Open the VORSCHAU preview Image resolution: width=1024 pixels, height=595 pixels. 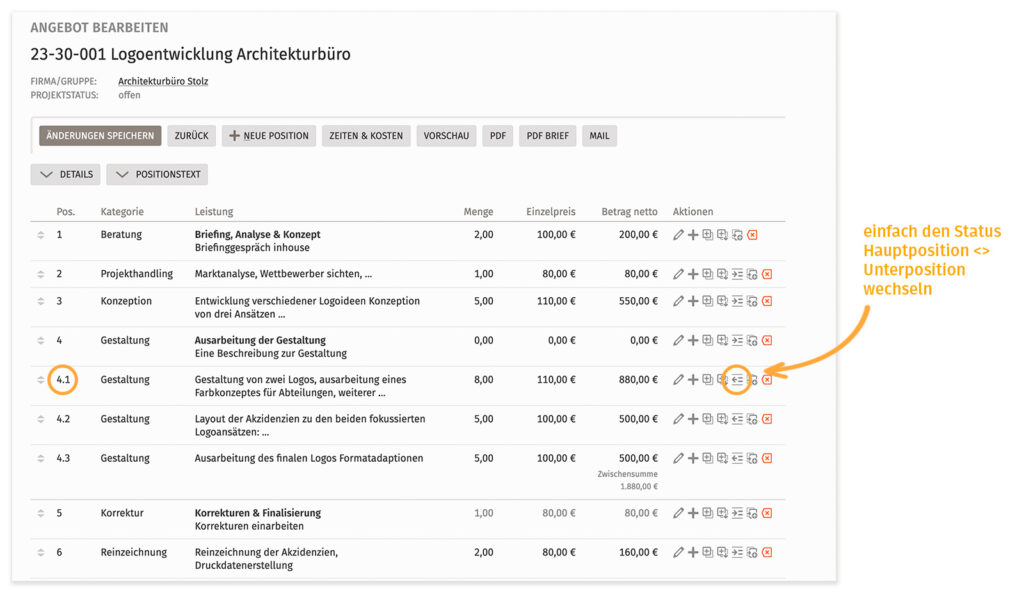coord(446,136)
